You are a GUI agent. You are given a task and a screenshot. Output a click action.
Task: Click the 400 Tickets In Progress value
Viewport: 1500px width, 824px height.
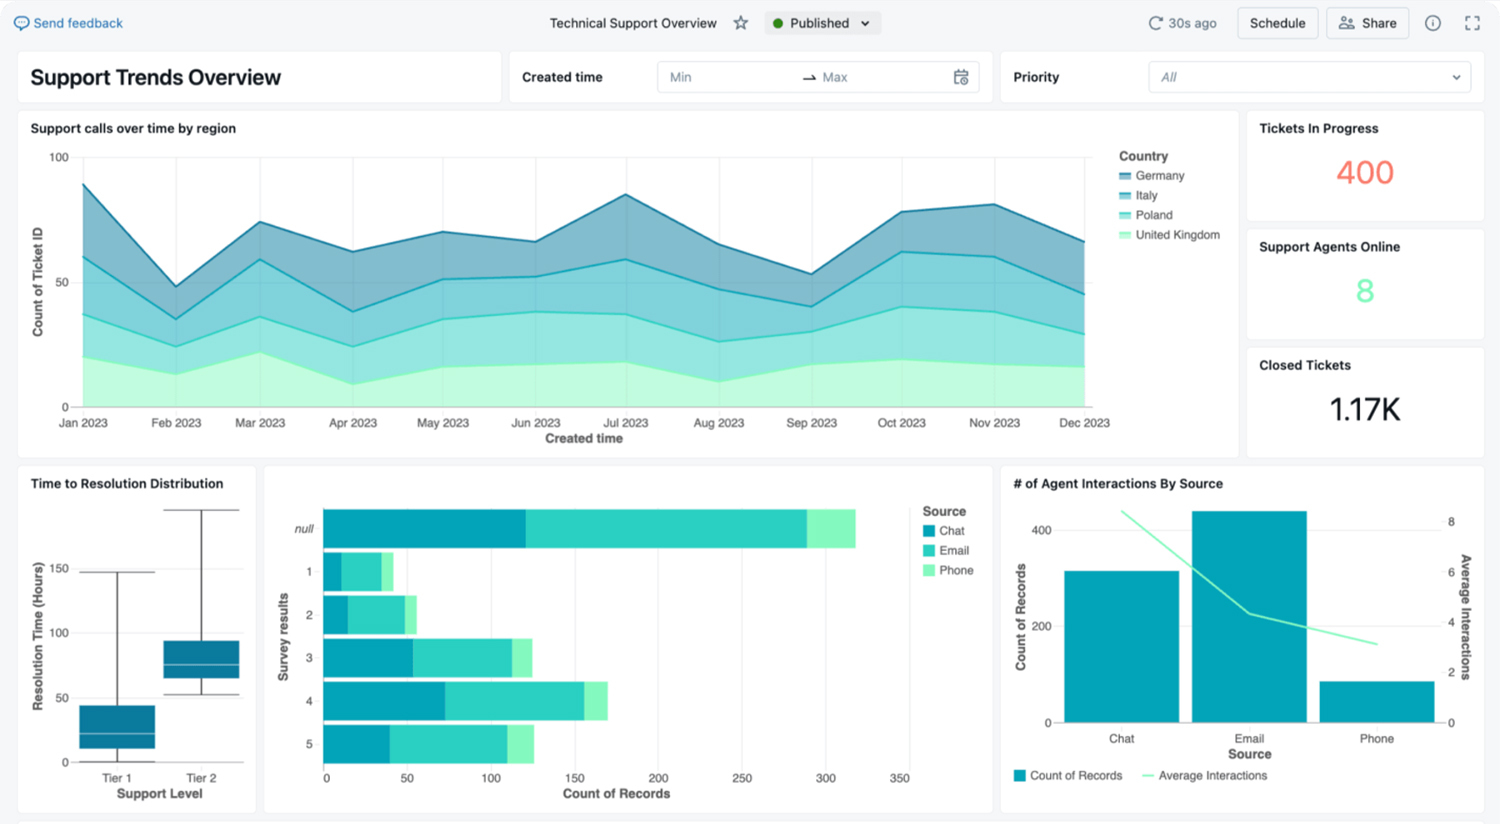pyautogui.click(x=1364, y=172)
